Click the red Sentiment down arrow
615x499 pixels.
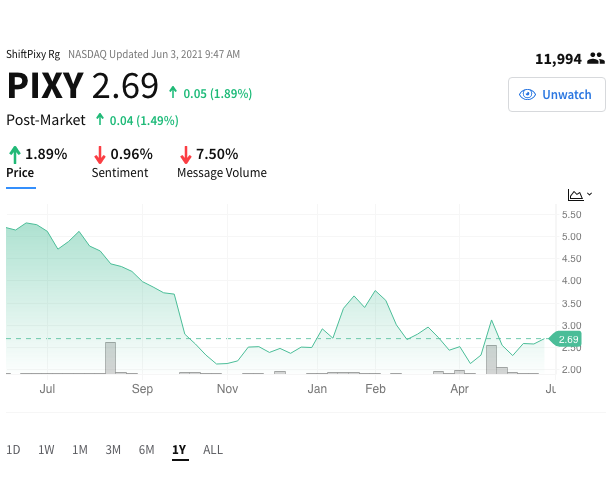(100, 155)
